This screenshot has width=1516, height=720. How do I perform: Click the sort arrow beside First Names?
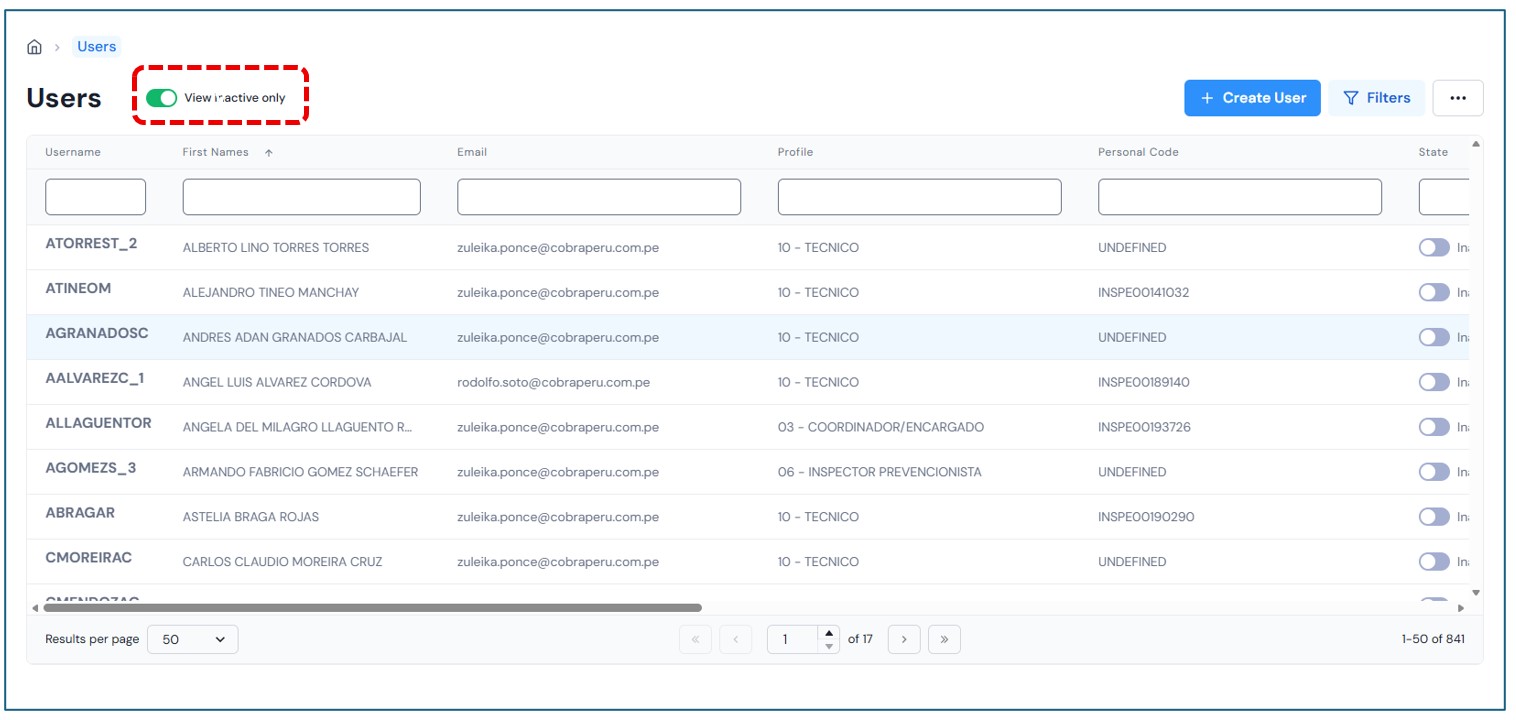[269, 153]
